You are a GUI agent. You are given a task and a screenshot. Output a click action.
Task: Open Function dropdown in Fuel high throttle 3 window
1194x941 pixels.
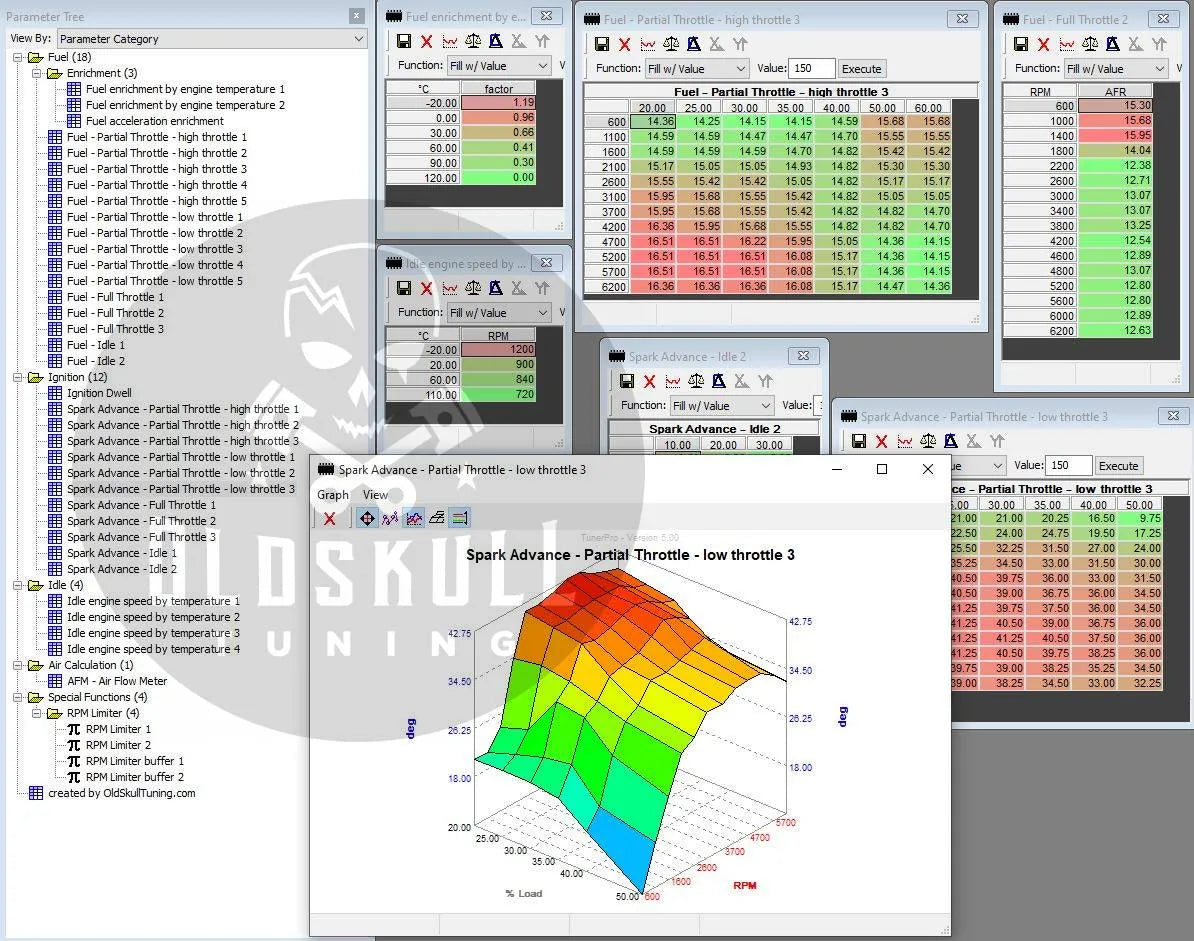point(697,69)
